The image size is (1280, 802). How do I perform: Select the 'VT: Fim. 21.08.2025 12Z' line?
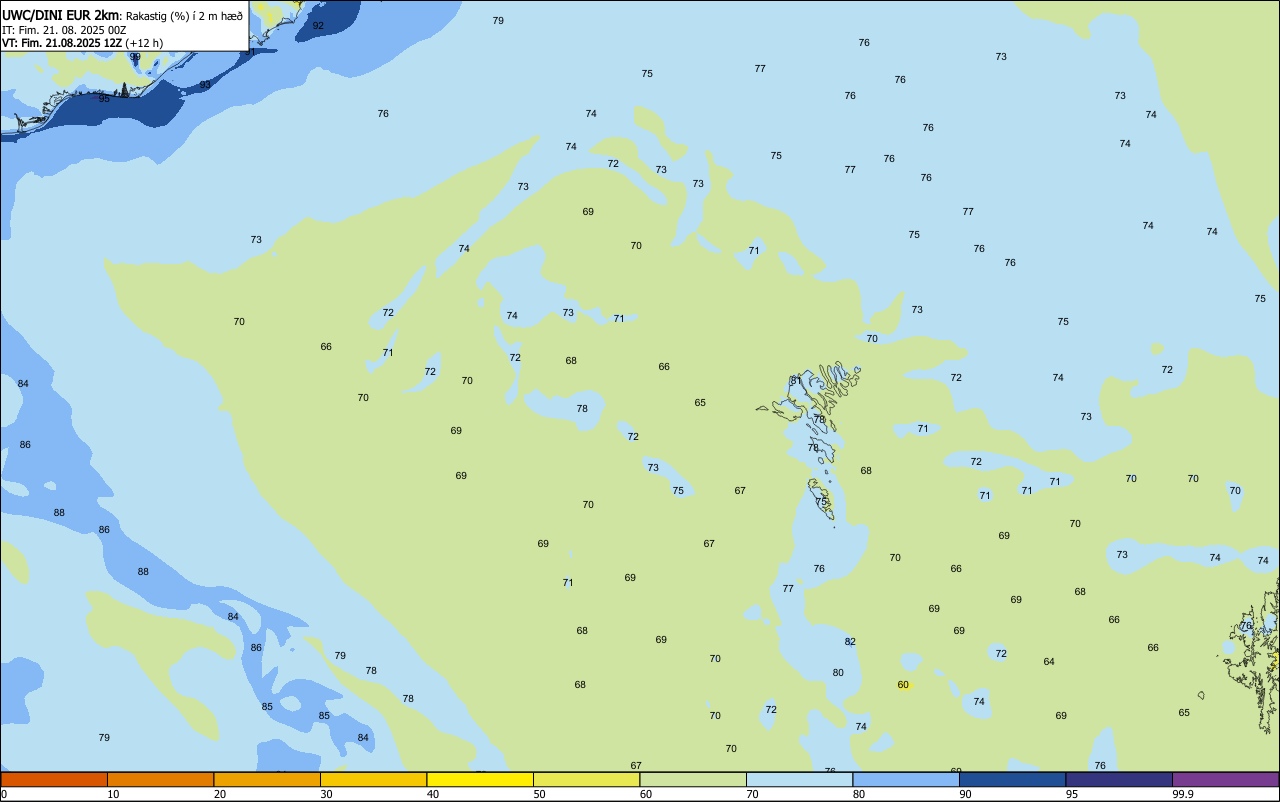coord(62,43)
